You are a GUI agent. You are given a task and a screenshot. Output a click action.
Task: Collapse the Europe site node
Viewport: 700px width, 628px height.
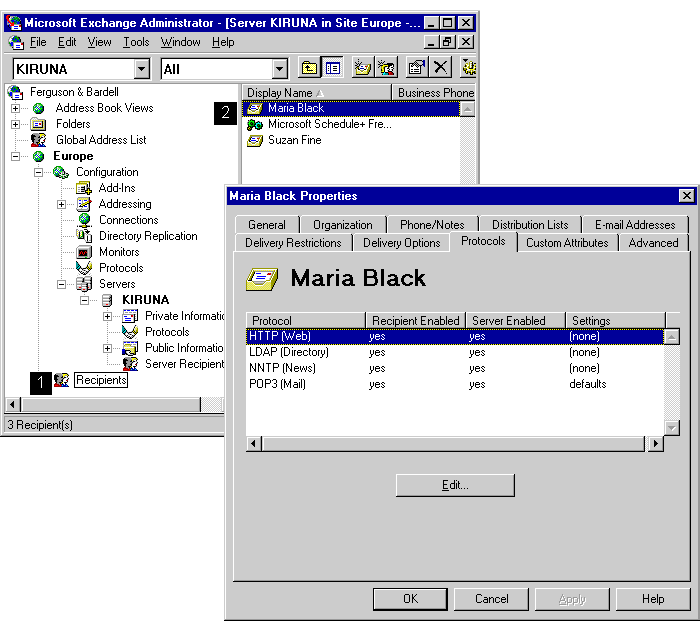[x=16, y=157]
